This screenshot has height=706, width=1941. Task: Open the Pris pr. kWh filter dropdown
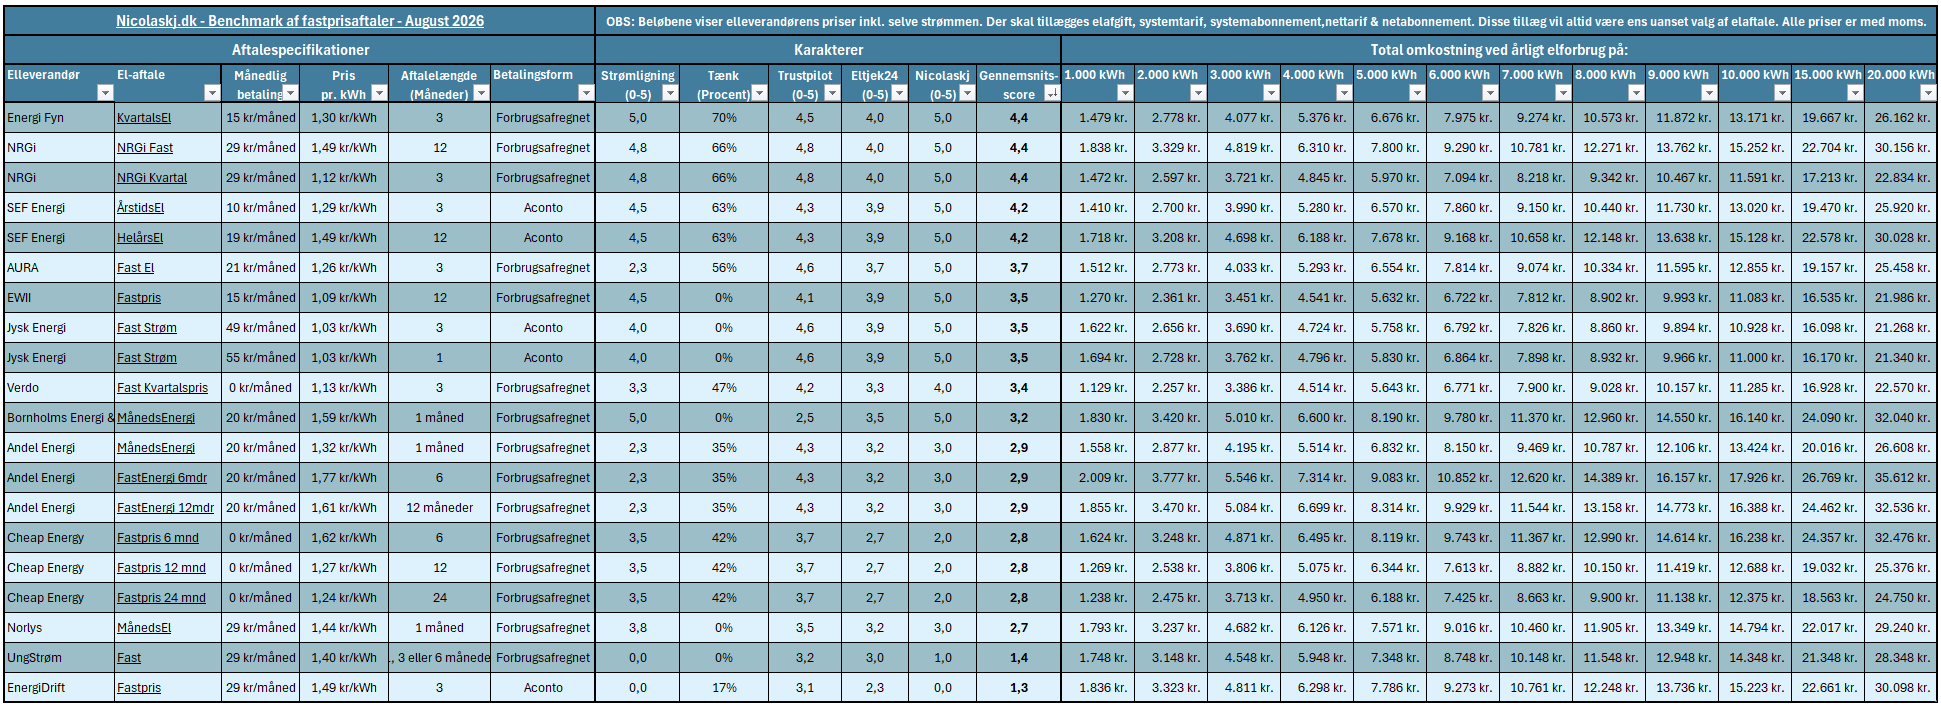(379, 93)
